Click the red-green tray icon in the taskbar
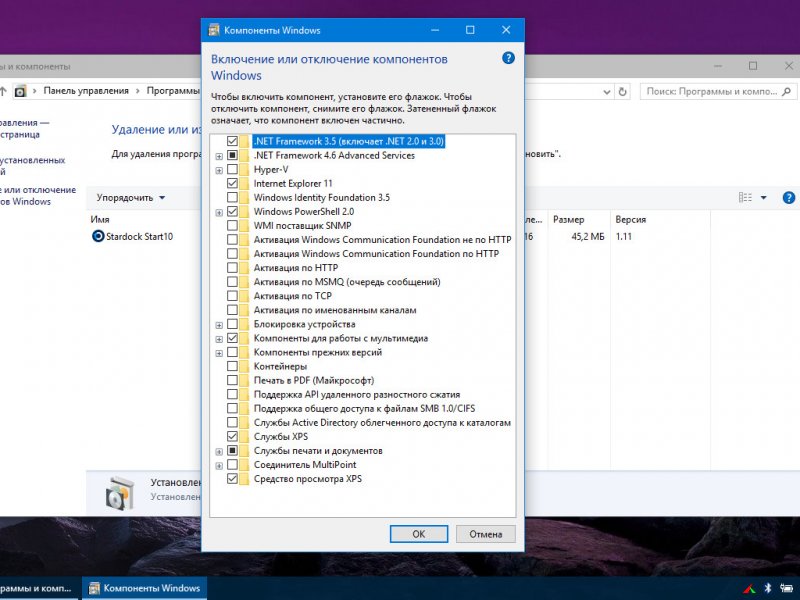Image resolution: width=800 pixels, height=600 pixels. point(749,589)
